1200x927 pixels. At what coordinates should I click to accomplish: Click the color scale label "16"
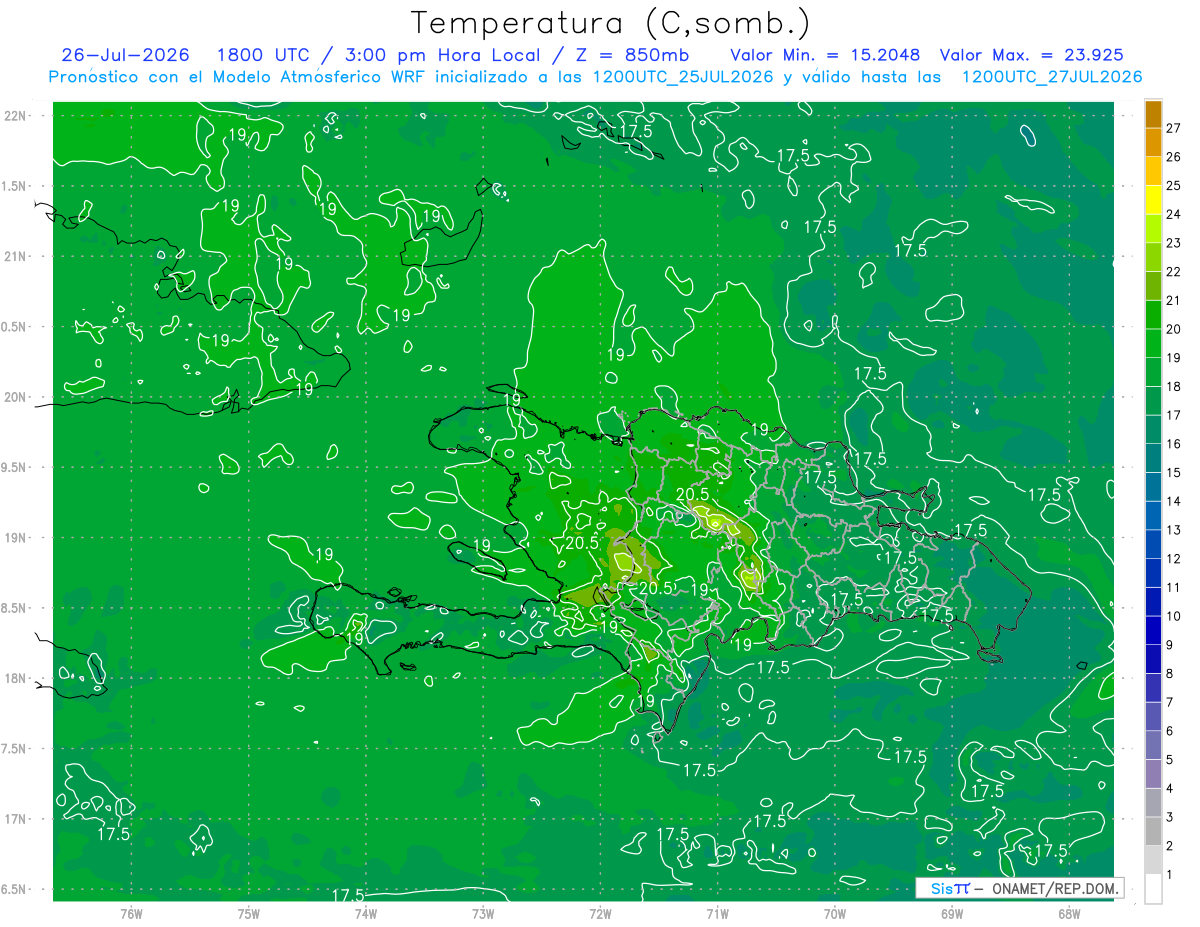1173,444
